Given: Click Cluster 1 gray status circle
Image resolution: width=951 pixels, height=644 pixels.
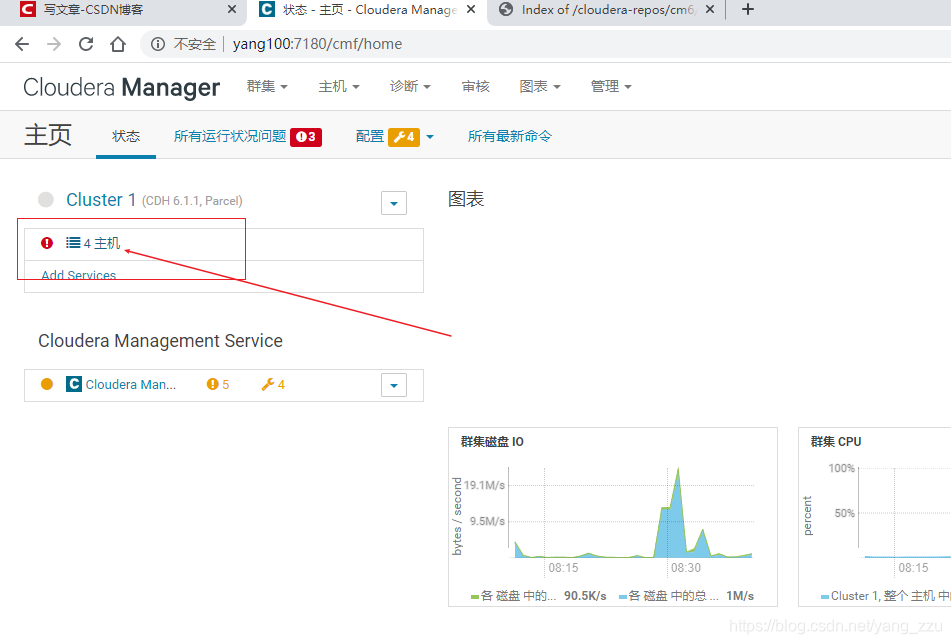Looking at the screenshot, I should [45, 200].
